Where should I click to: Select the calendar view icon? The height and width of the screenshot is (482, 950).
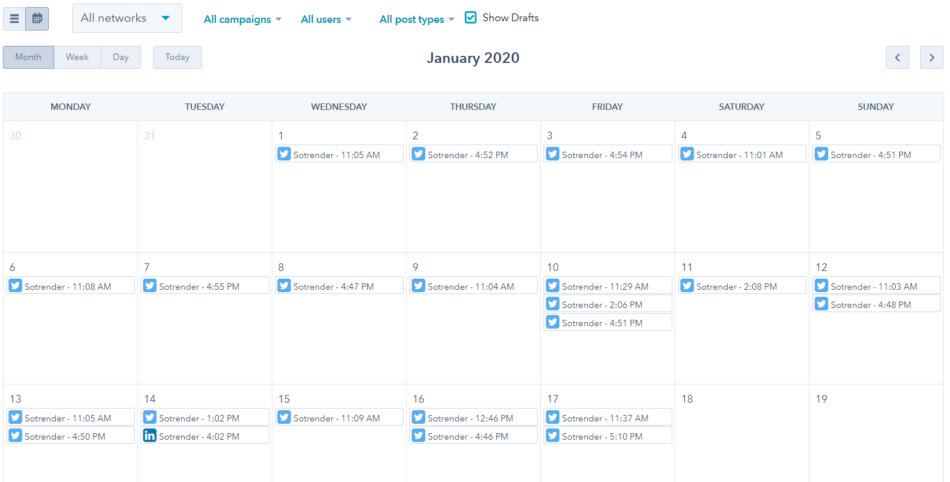37,18
